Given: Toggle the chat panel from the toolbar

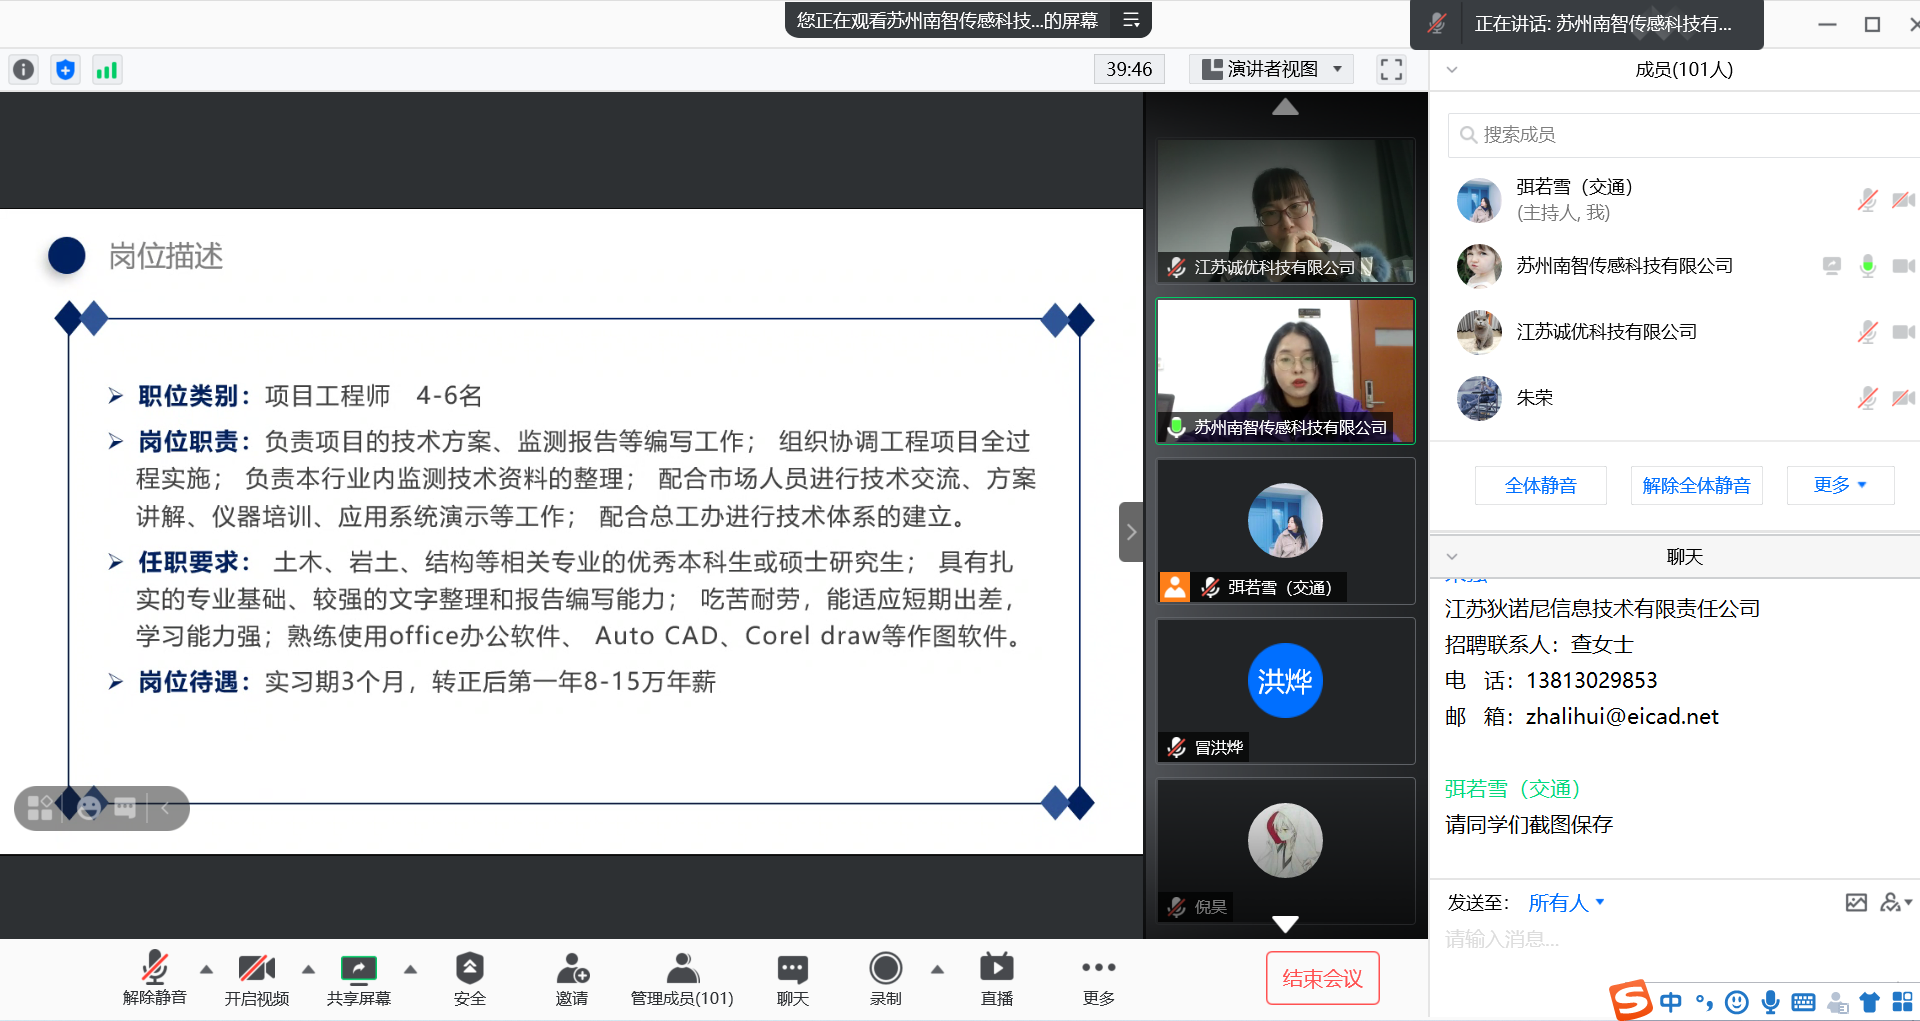Looking at the screenshot, I should tap(792, 968).
